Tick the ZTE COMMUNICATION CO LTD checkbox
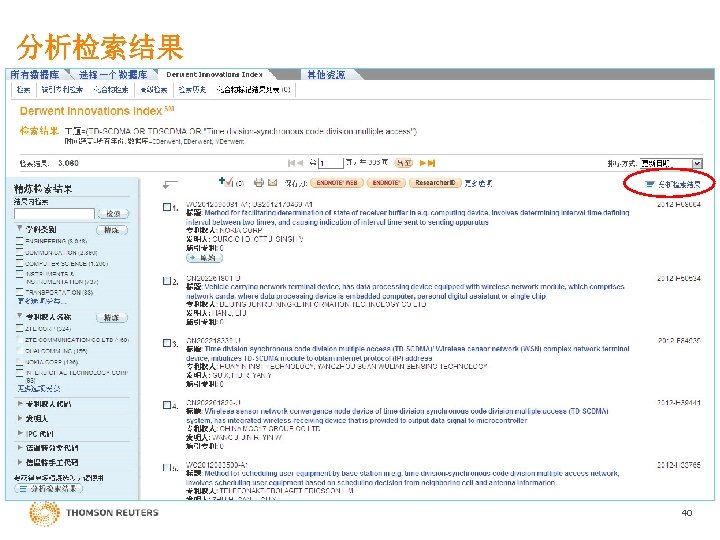This screenshot has height=540, width=720. [19, 340]
